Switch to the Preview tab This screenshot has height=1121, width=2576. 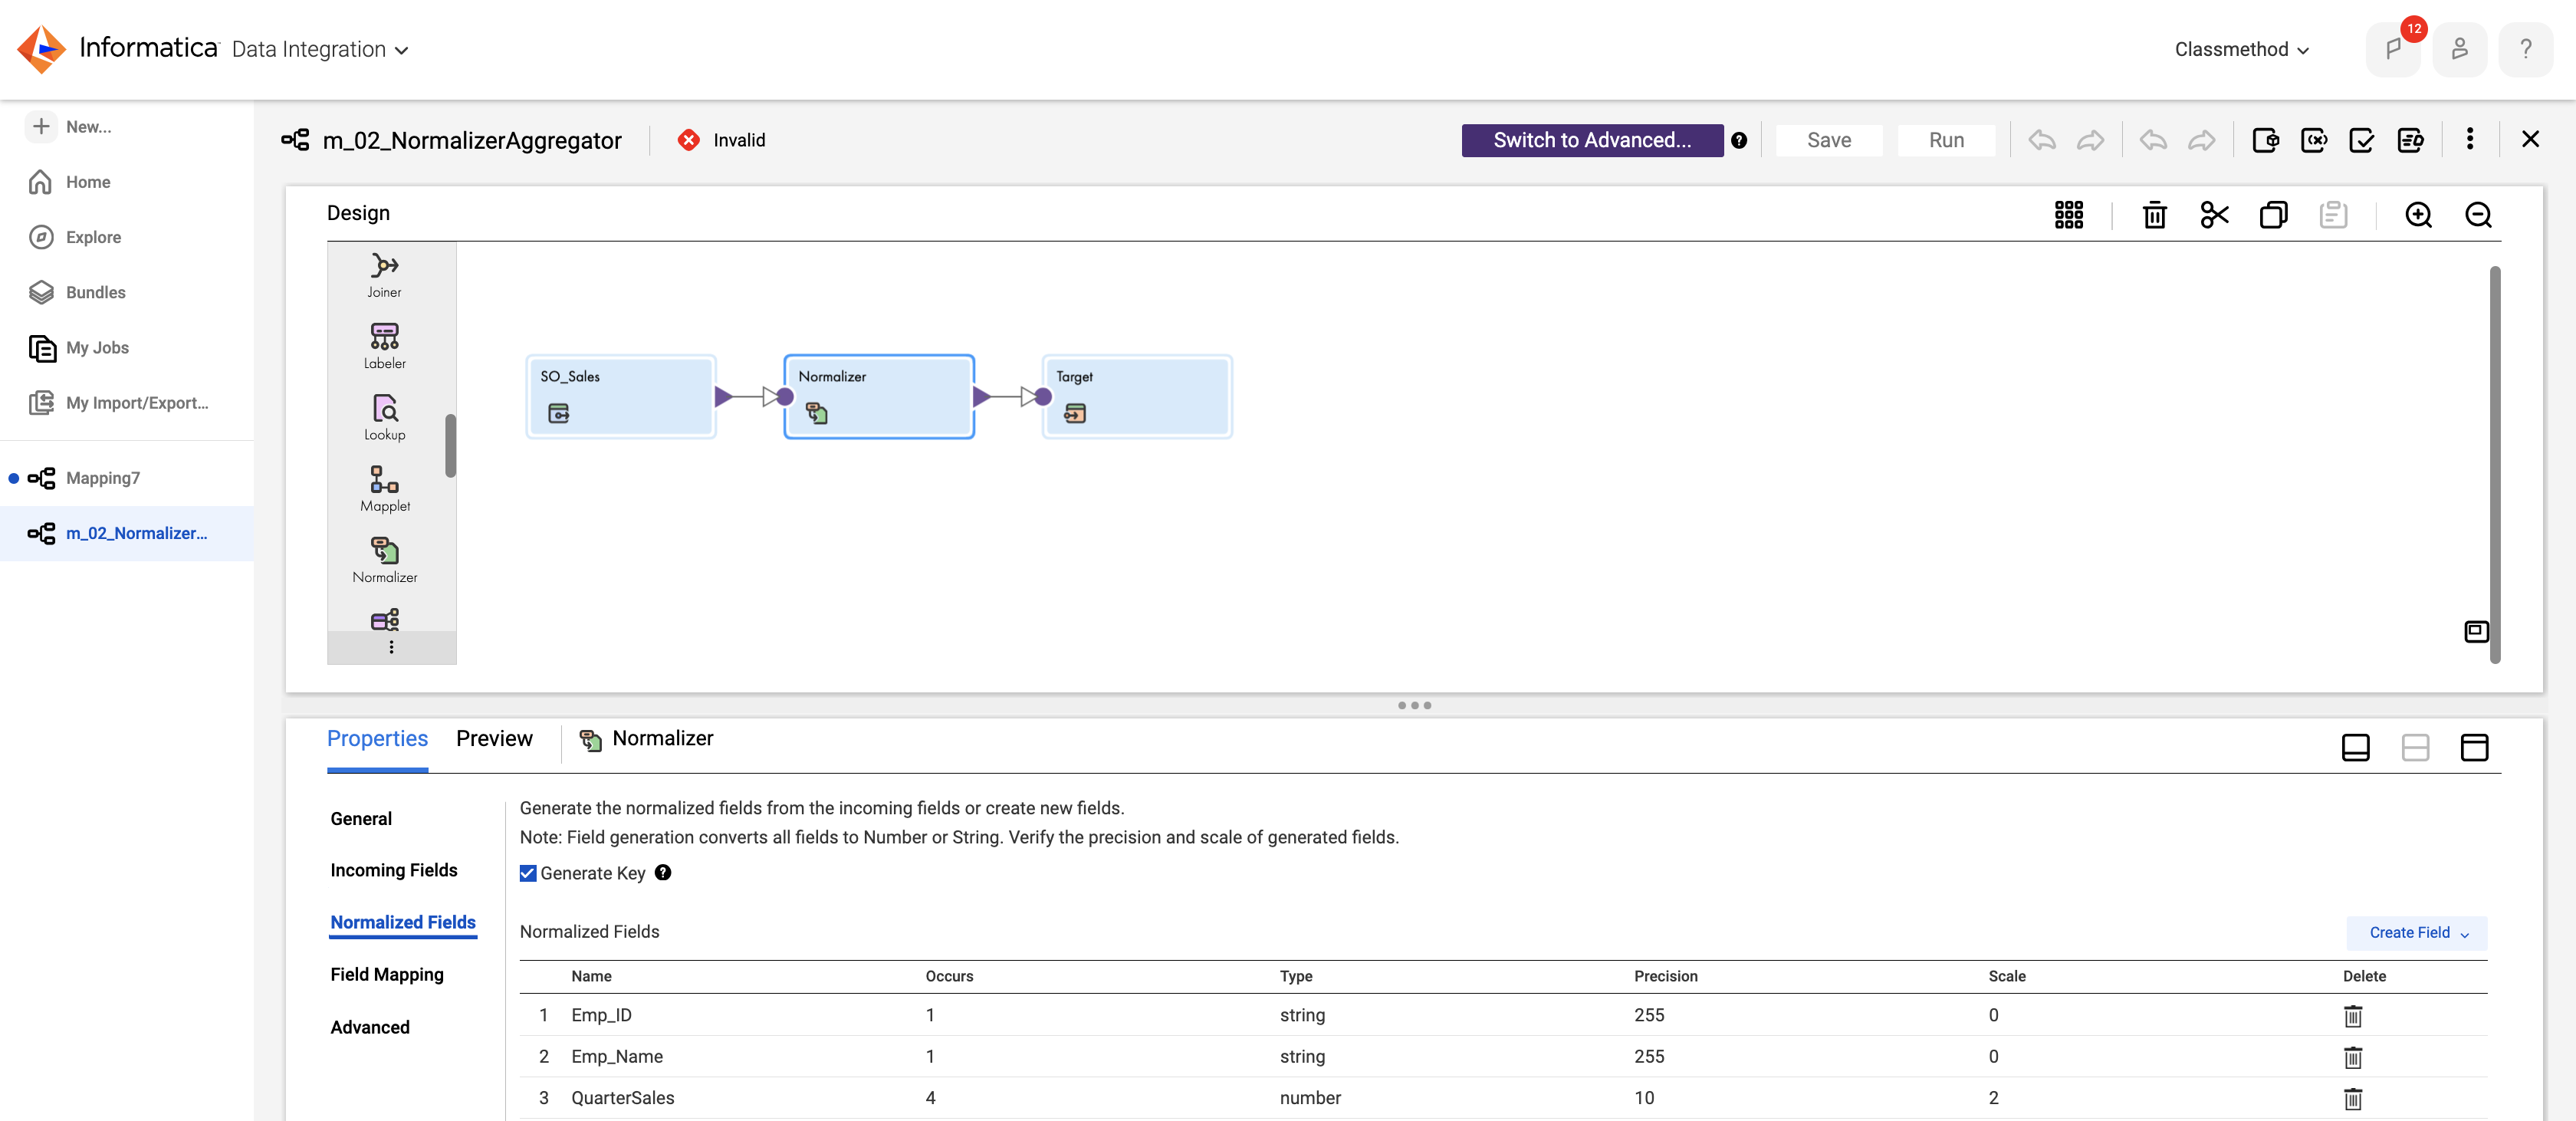(493, 736)
